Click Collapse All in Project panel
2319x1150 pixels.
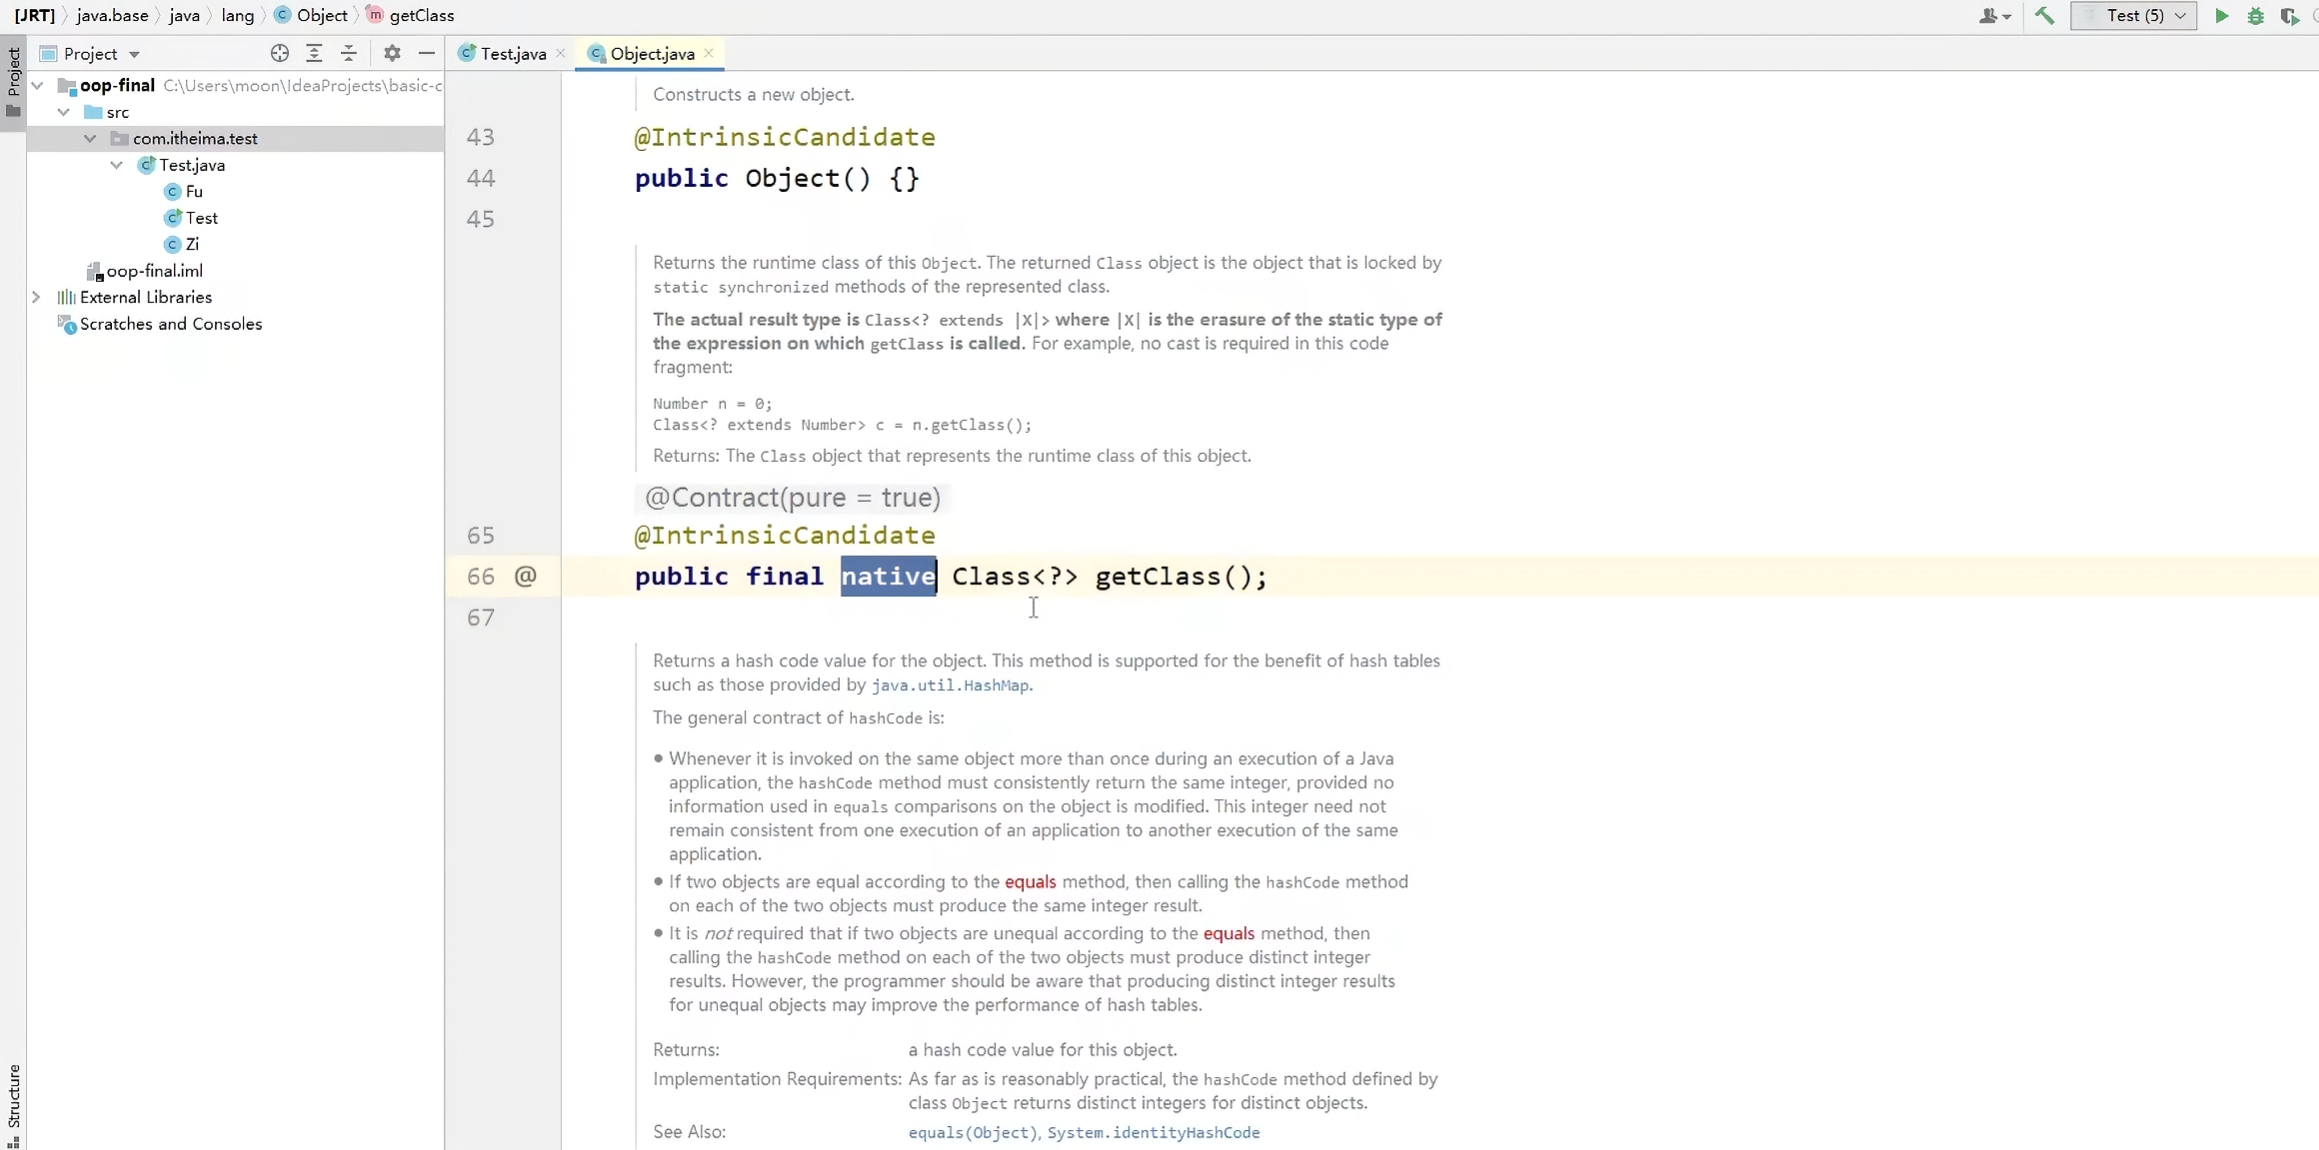348,53
